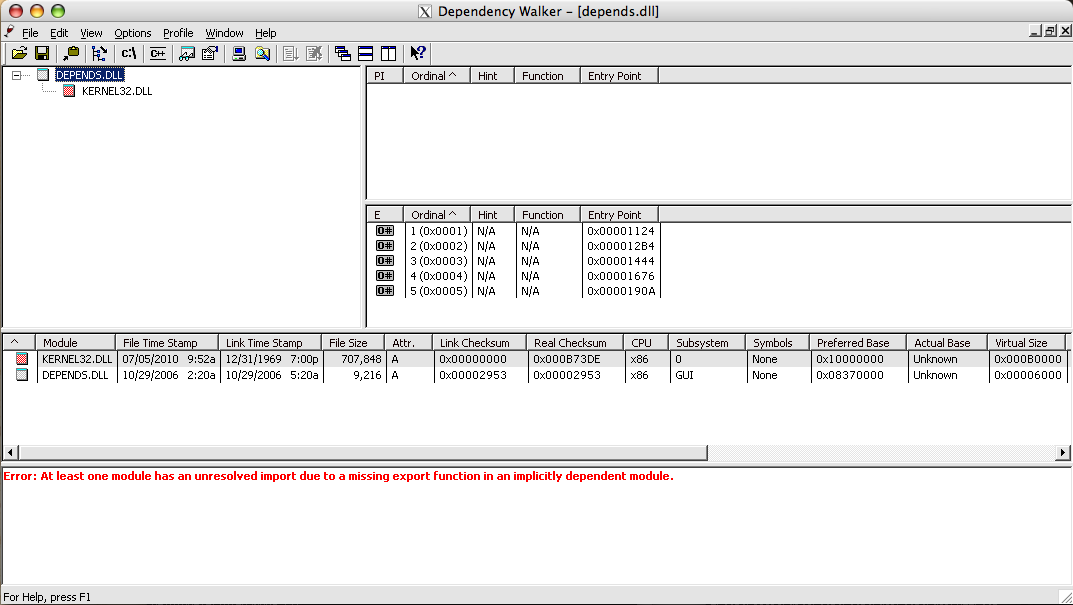Click the export icon on ordinal 1 row
This screenshot has width=1073, height=605.
385,231
